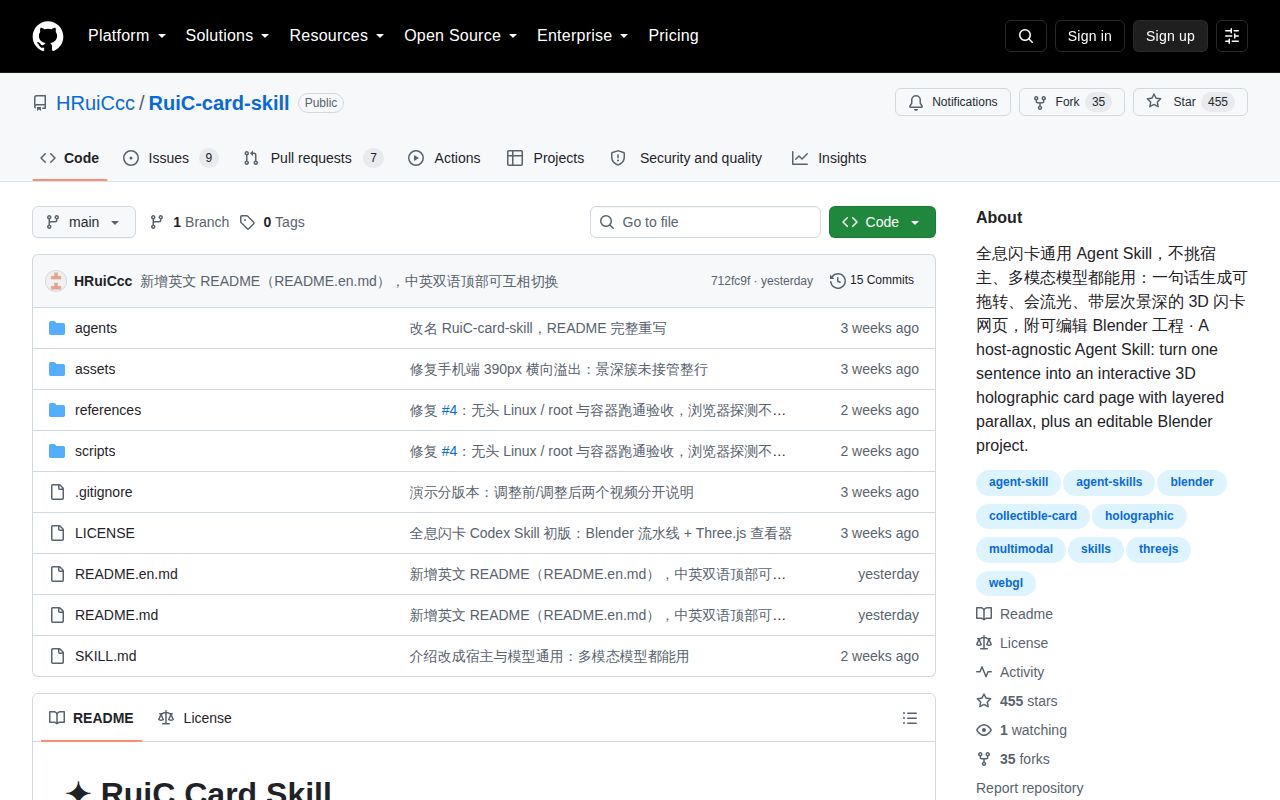This screenshot has height=800, width=1280.
Task: View repository Activity
Action: 1011,672
